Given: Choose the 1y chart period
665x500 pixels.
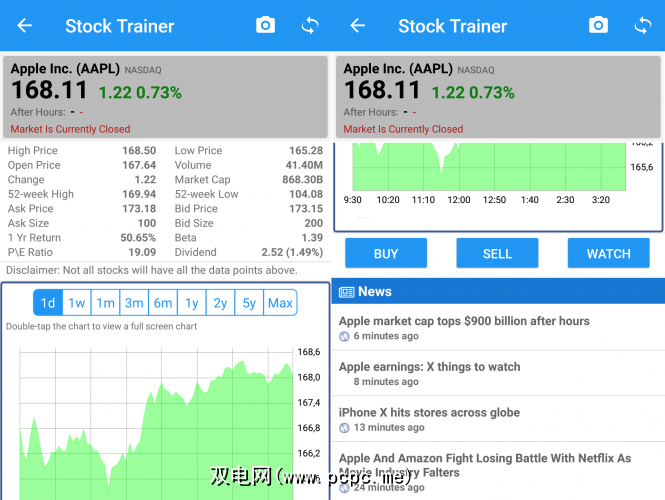Looking at the screenshot, I should [x=192, y=303].
